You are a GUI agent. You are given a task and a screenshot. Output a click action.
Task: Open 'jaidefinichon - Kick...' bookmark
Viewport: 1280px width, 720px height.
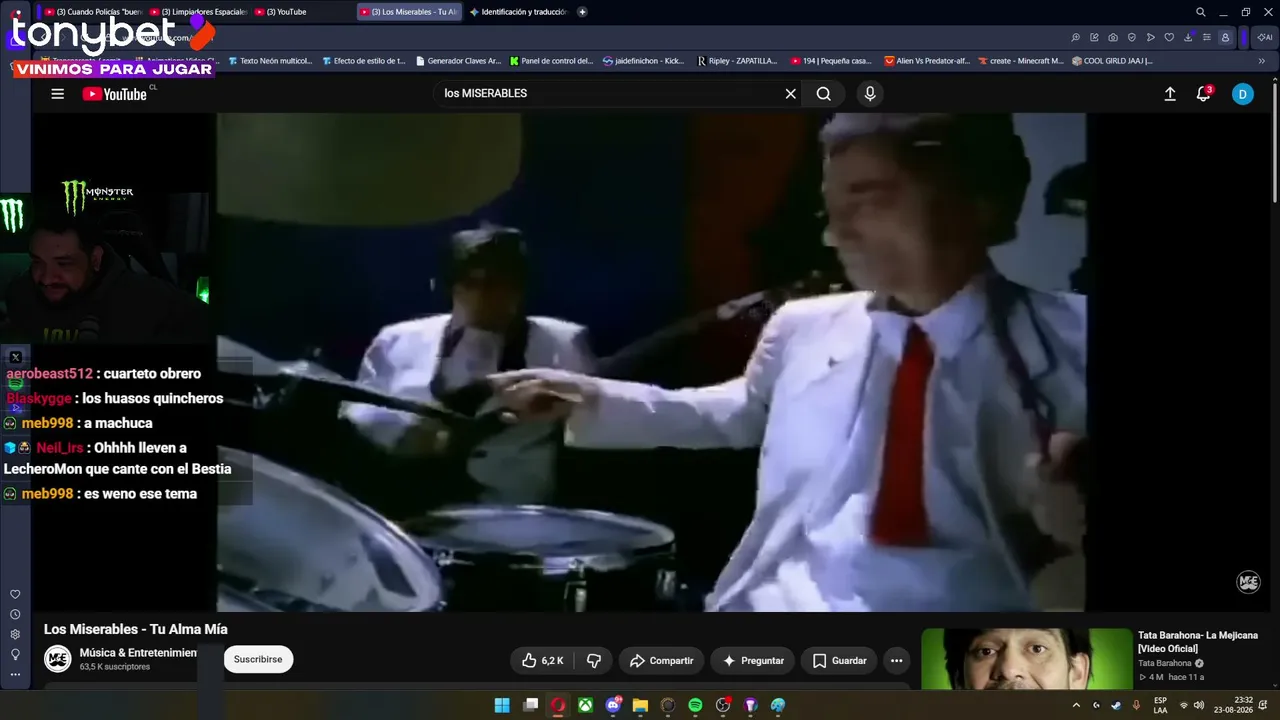(644, 61)
